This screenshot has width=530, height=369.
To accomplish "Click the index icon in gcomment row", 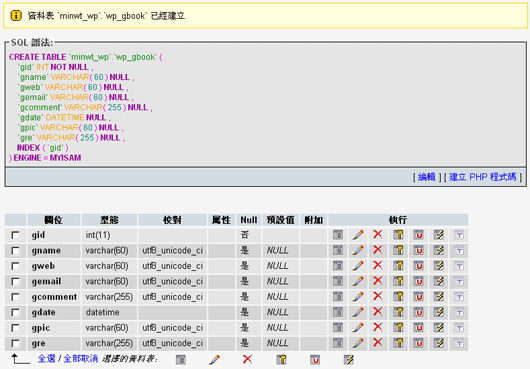I will point(439,297).
